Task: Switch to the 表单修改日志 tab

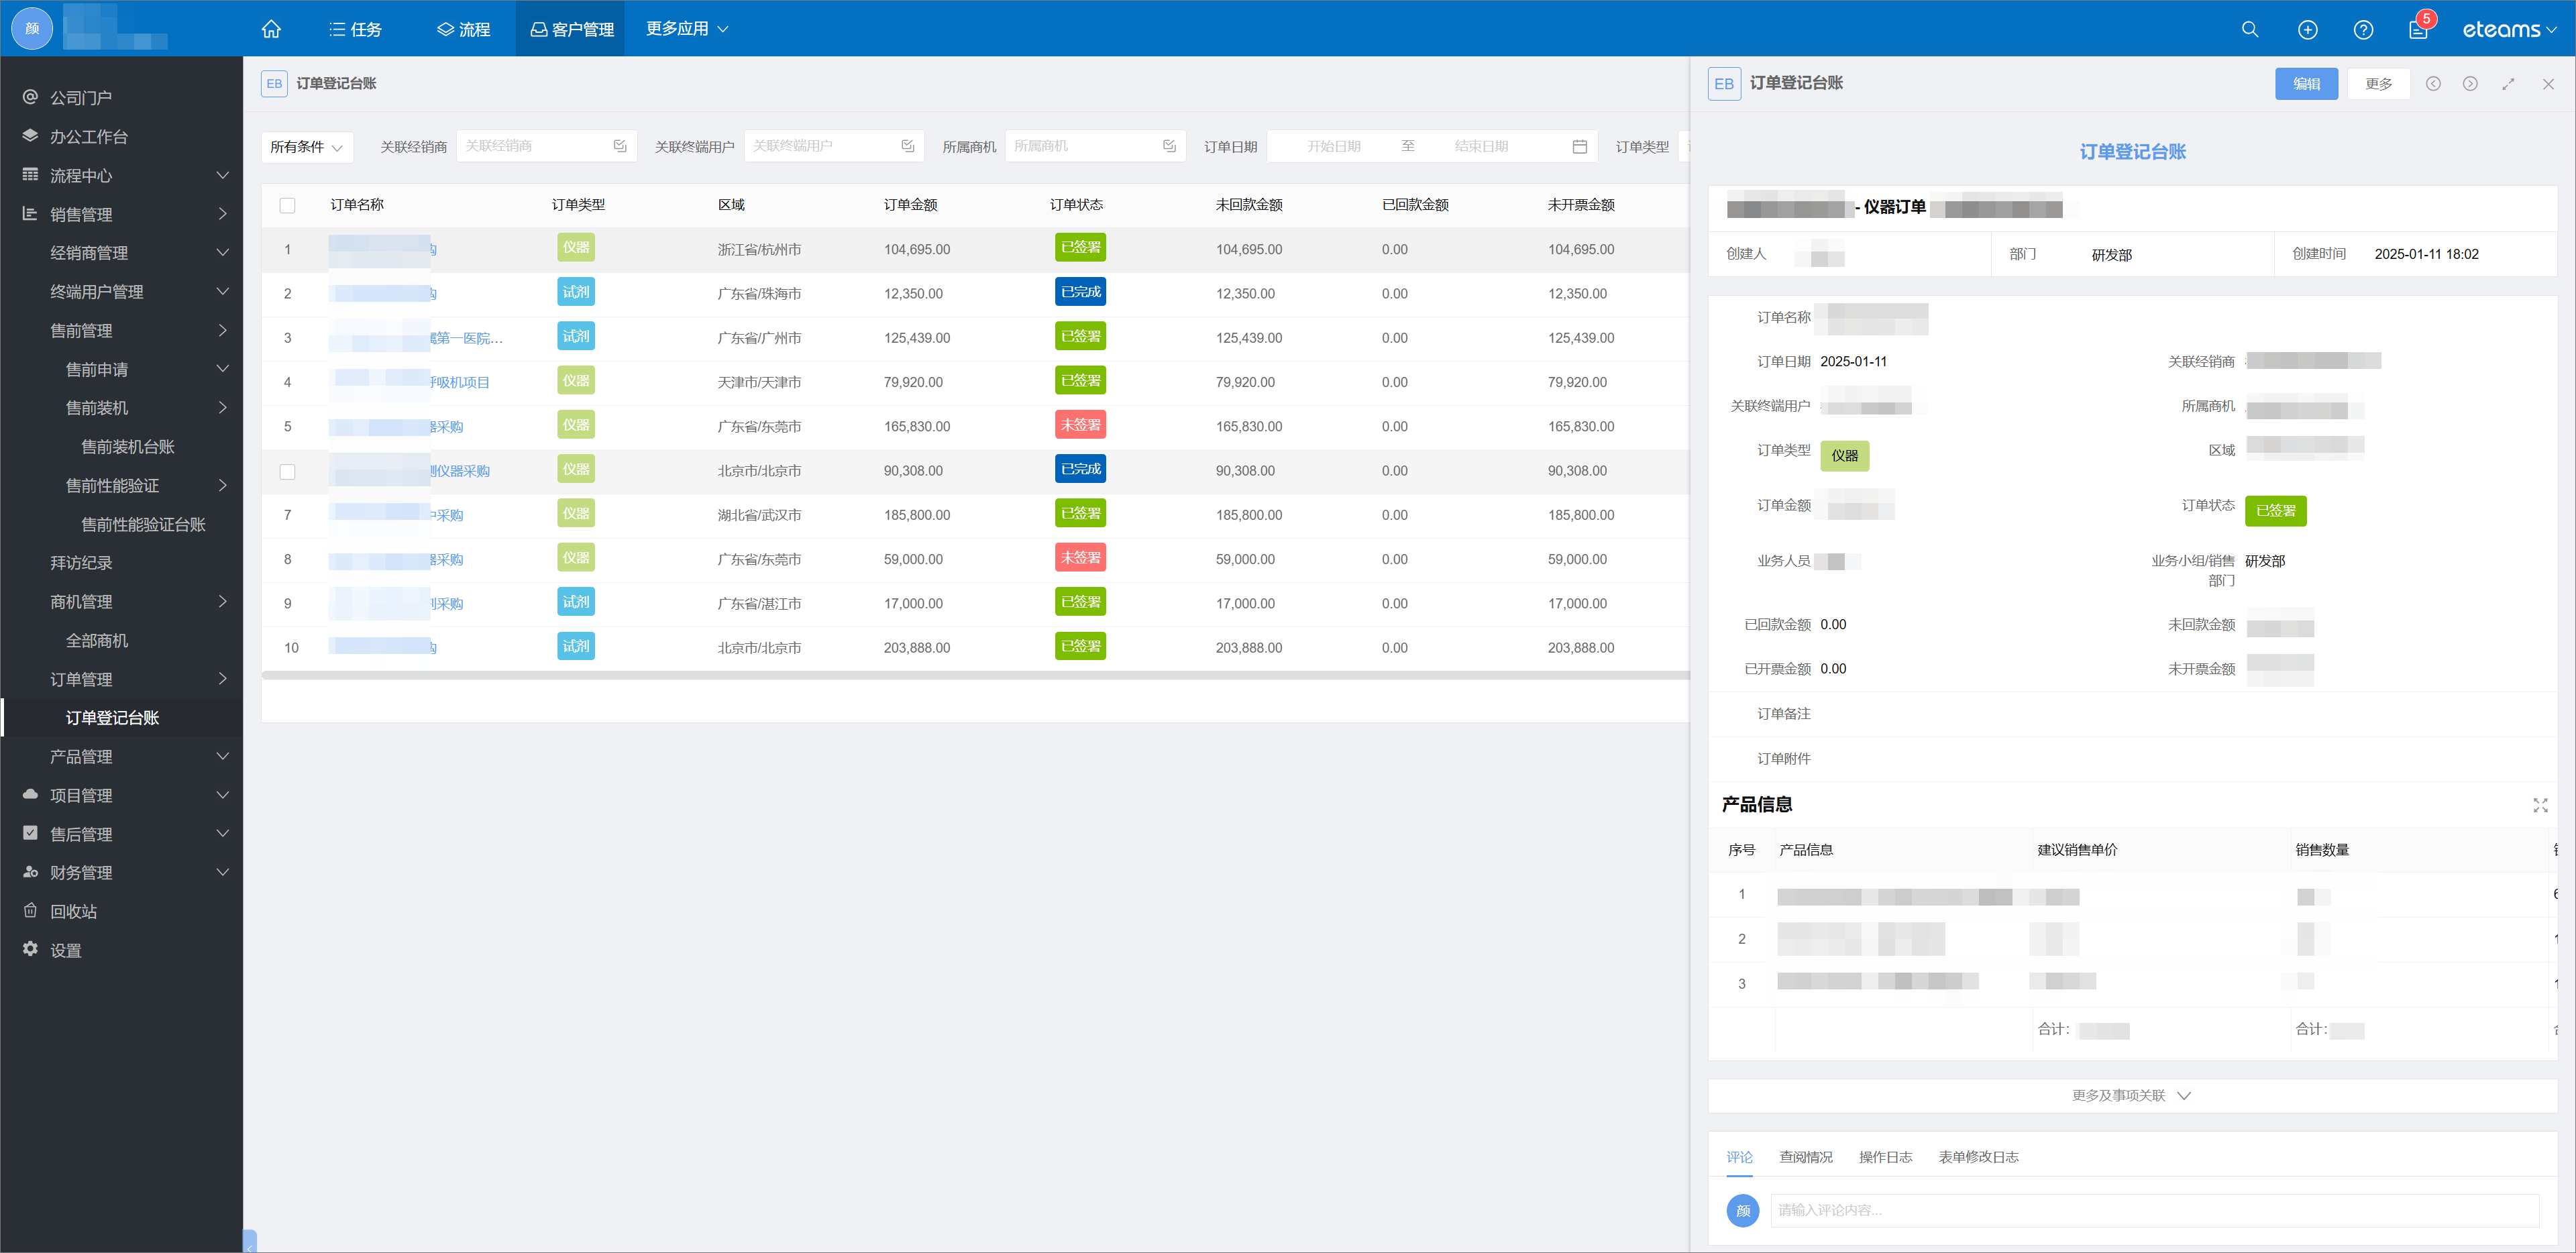Action: pyautogui.click(x=1978, y=1157)
